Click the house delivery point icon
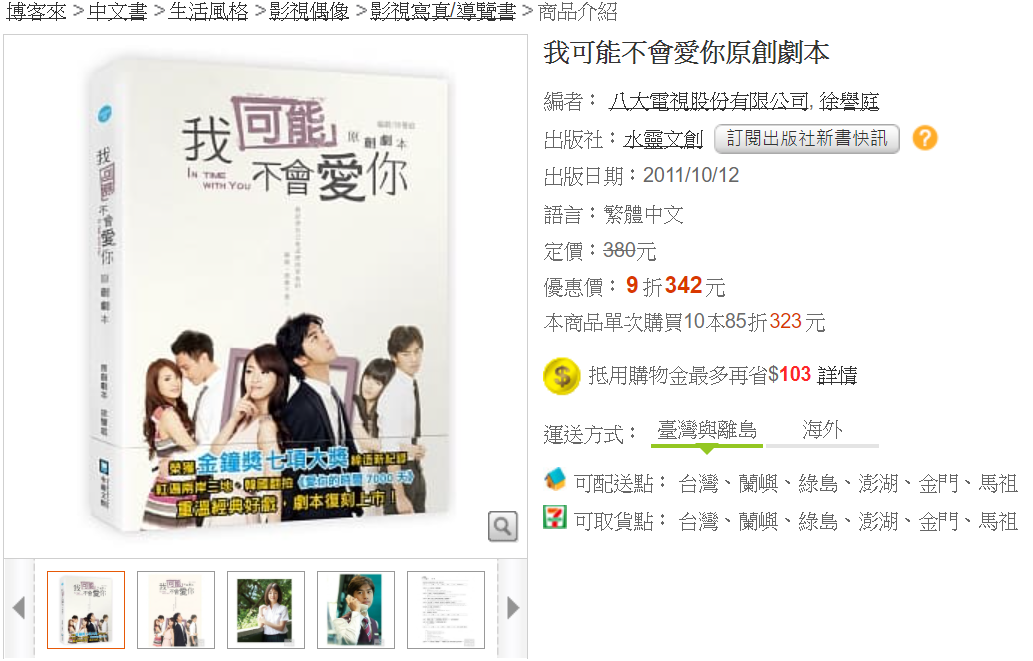This screenshot has height=661, width=1033. pyautogui.click(x=555, y=479)
